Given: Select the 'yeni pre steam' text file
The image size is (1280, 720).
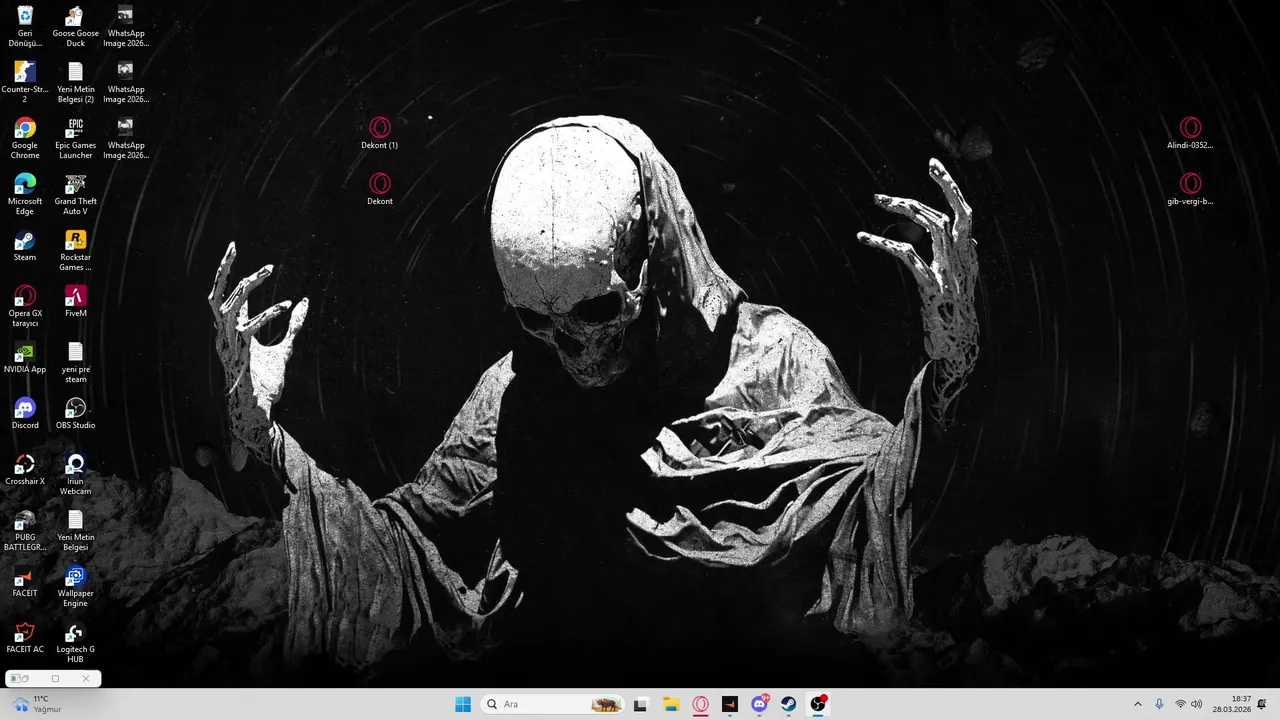Looking at the screenshot, I should point(76,362).
